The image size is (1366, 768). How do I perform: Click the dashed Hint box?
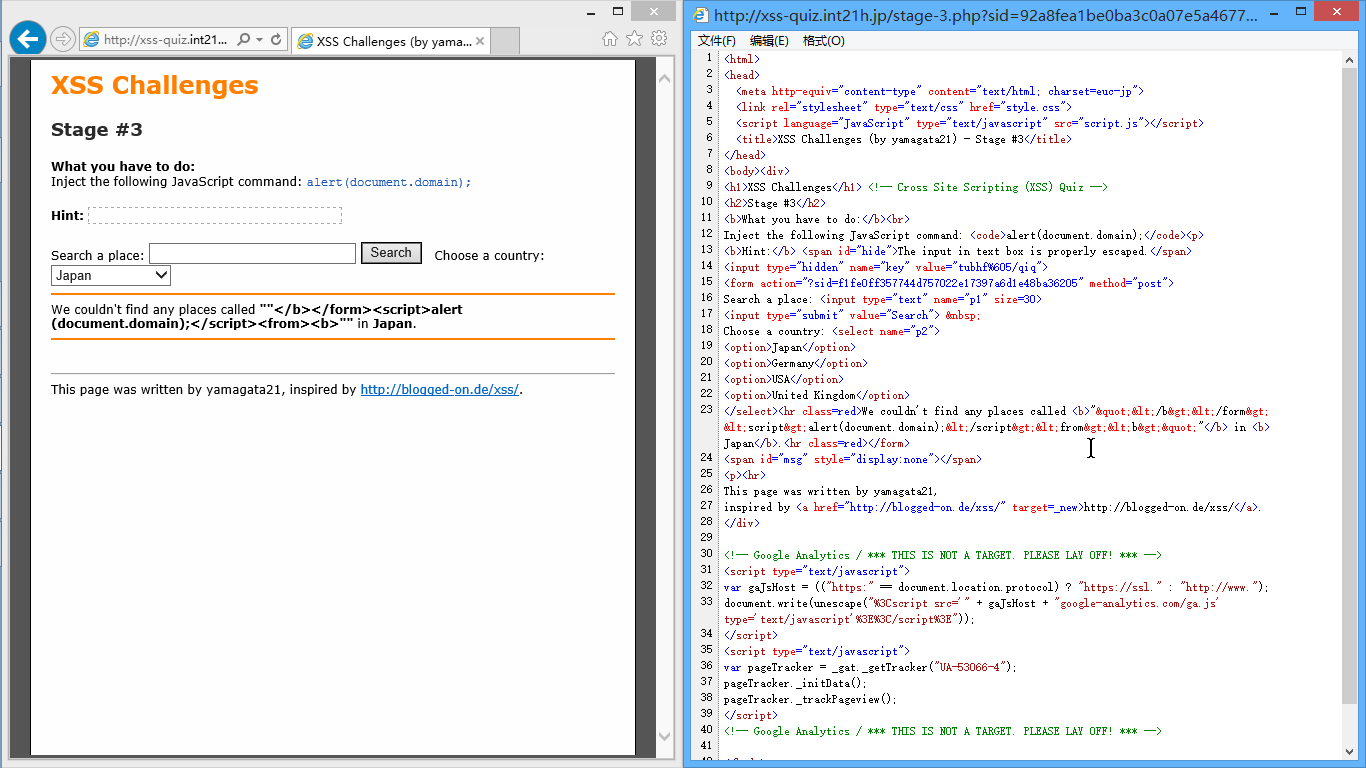coord(215,216)
